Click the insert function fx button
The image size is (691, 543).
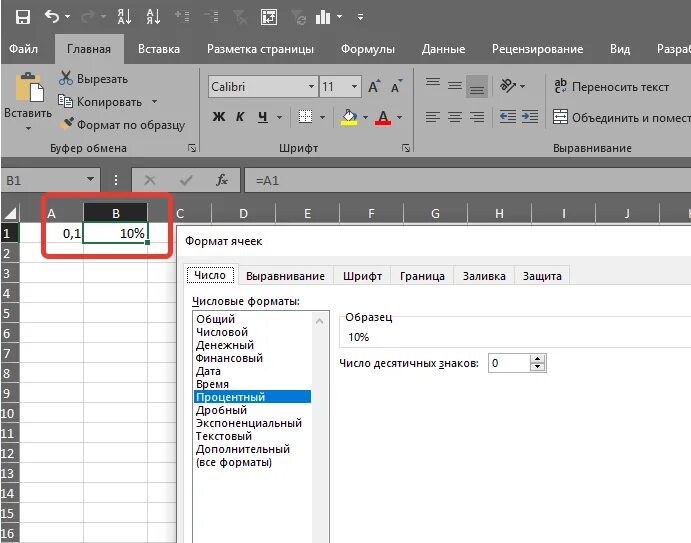click(x=222, y=180)
